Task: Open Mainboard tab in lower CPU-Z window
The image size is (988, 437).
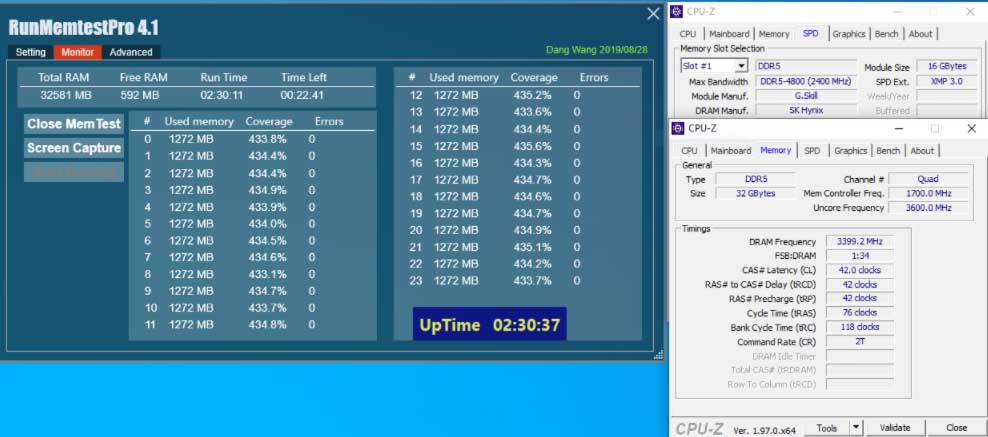Action: pos(731,150)
